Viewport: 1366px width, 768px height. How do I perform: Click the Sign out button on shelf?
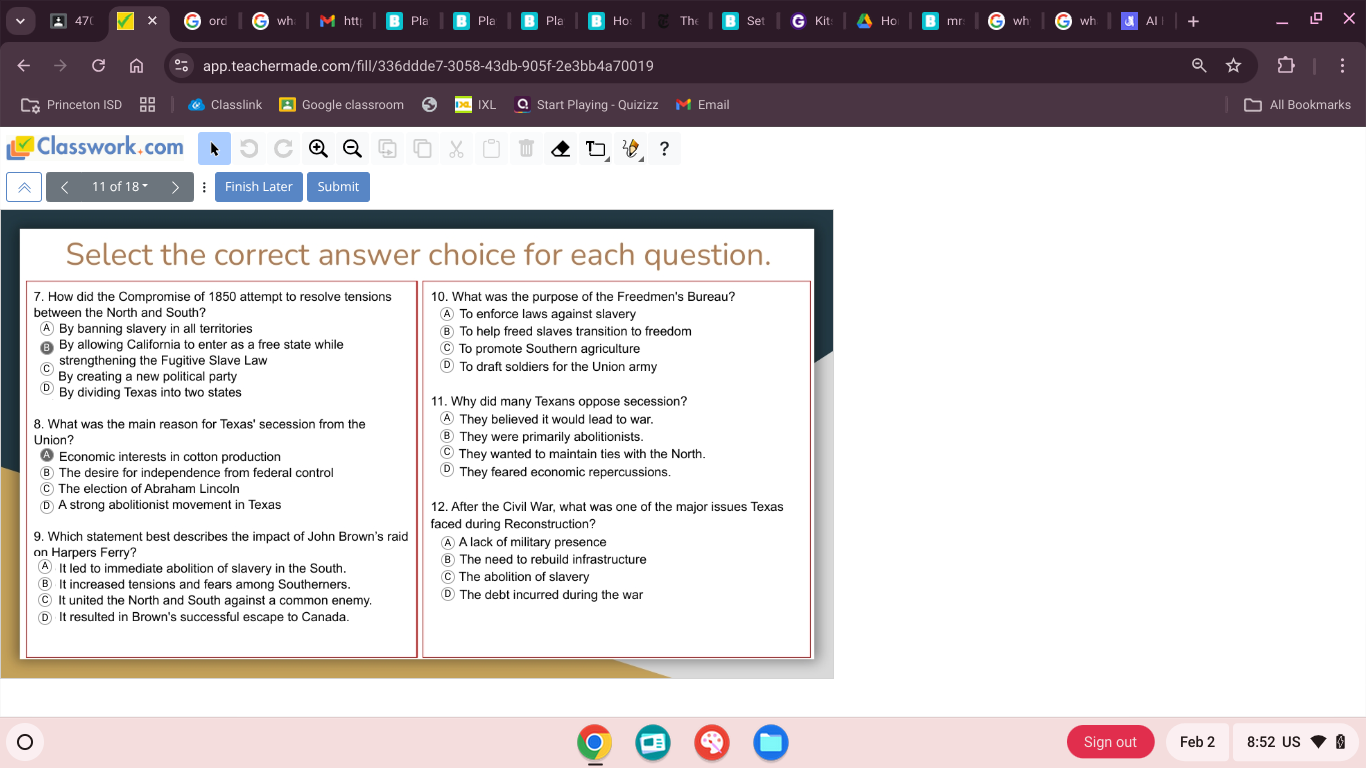pyautogui.click(x=1110, y=742)
